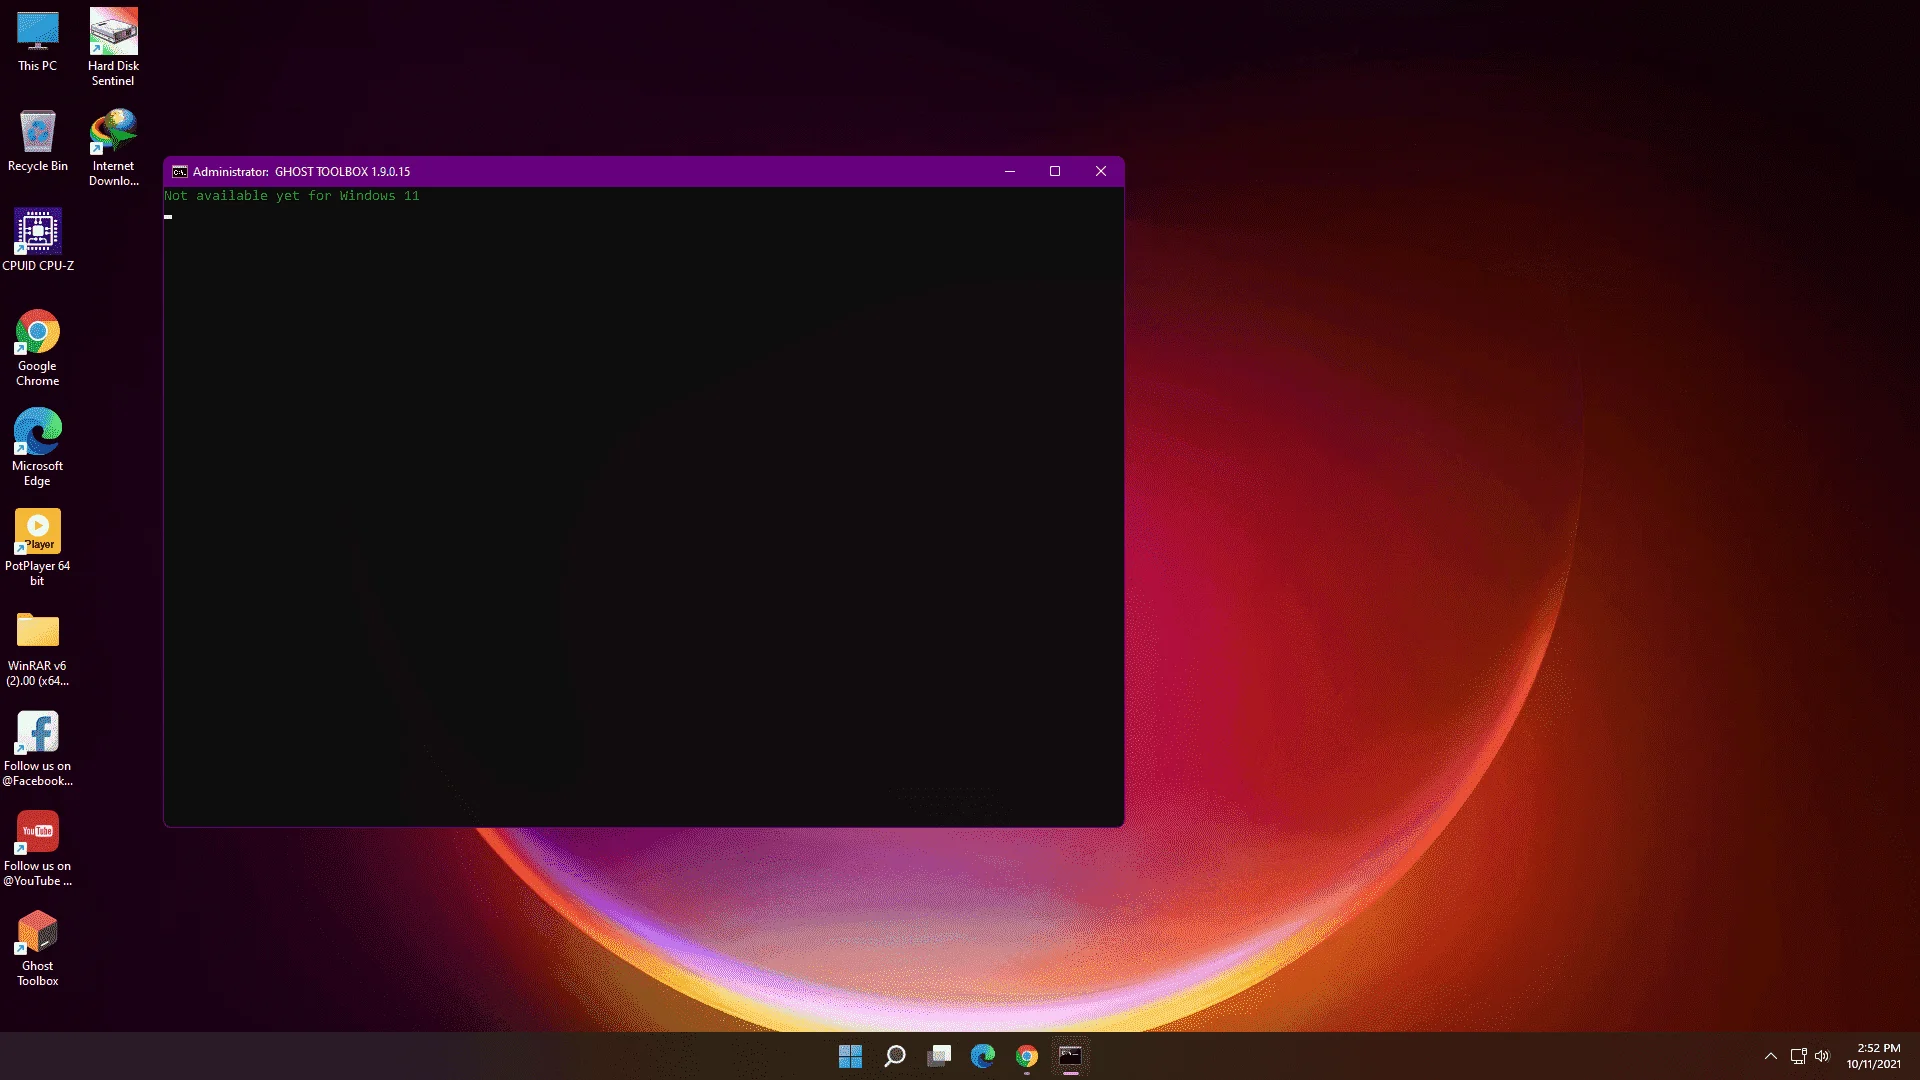Open This PC desktop icon
The image size is (1920, 1080).
(x=37, y=41)
